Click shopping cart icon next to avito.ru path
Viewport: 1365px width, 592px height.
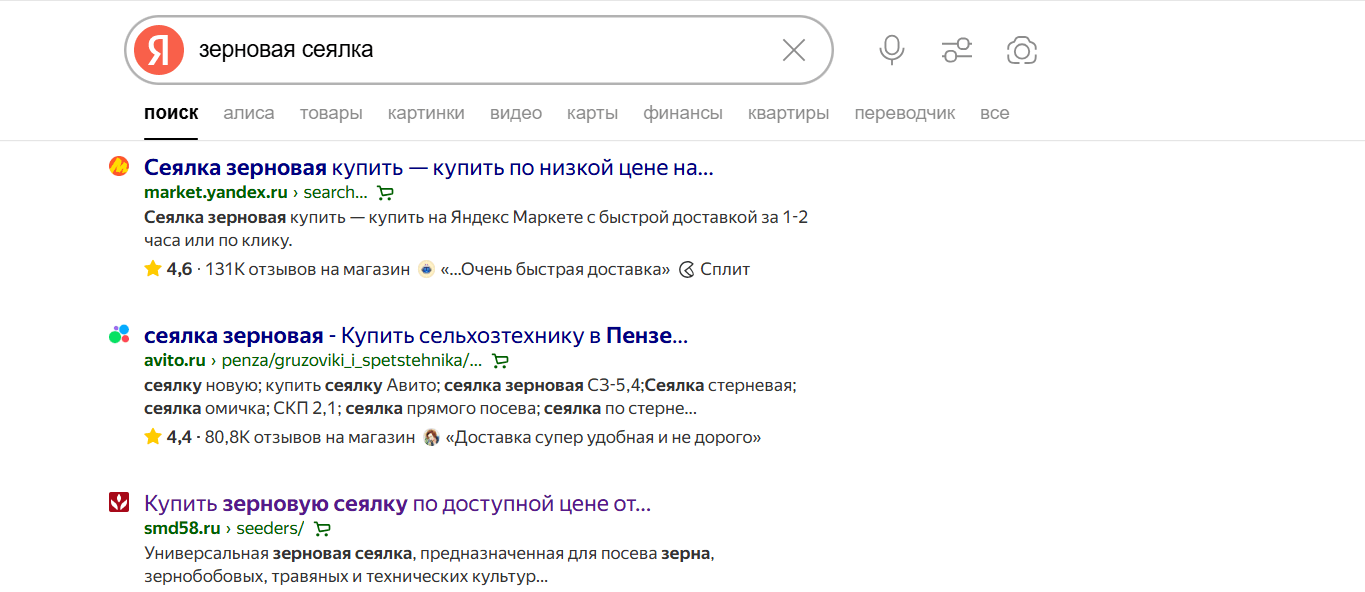501,361
